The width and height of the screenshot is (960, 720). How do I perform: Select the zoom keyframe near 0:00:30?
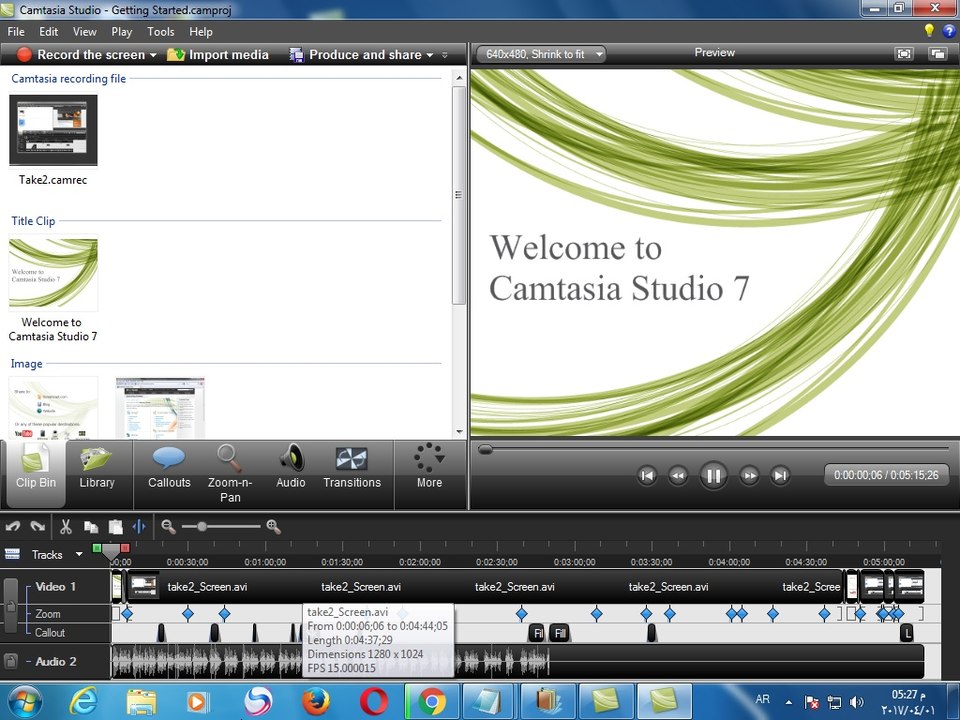[188, 613]
